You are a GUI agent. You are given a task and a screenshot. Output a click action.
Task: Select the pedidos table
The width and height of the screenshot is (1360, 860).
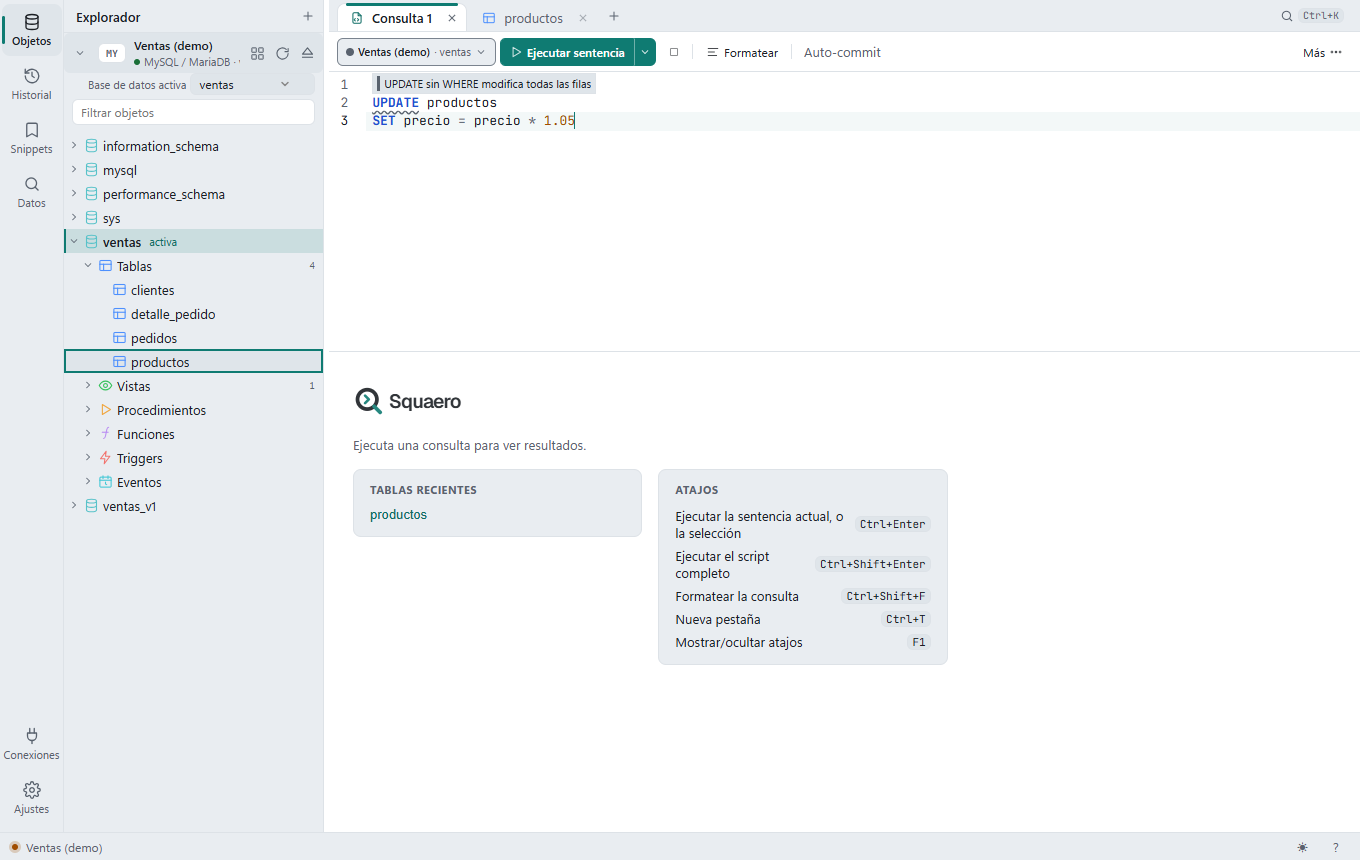[x=194, y=338]
